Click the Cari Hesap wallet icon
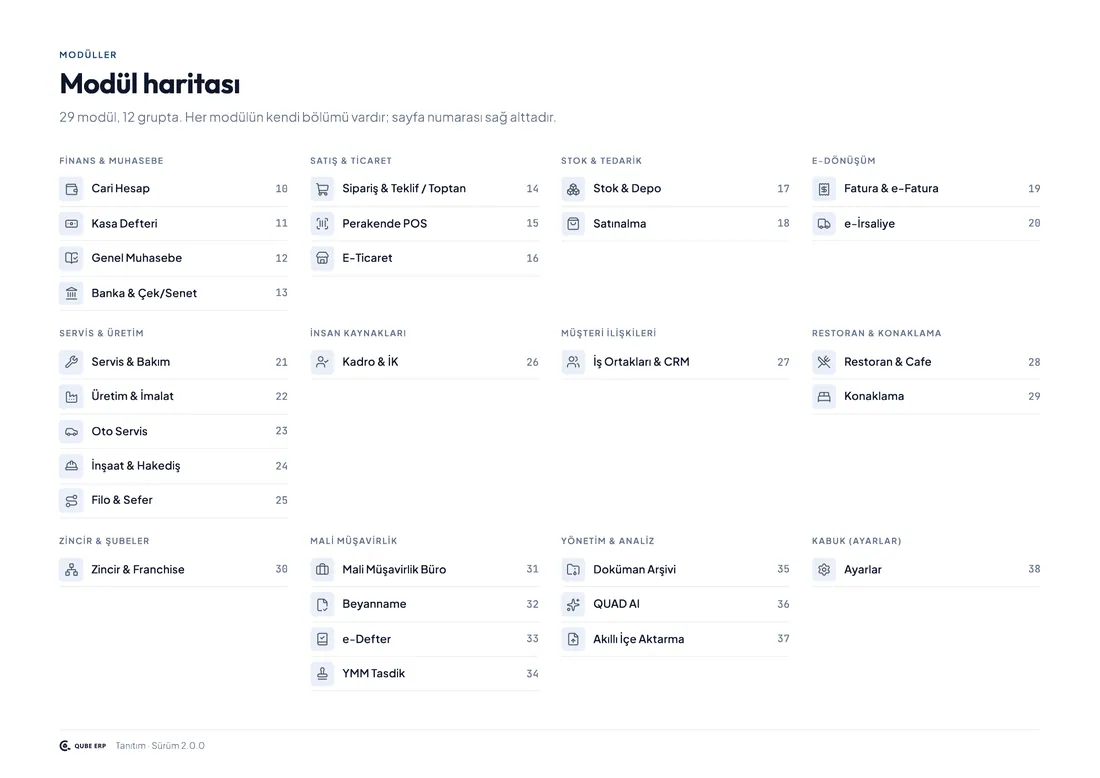The width and height of the screenshot is (1100, 778). pyautogui.click(x=72, y=189)
